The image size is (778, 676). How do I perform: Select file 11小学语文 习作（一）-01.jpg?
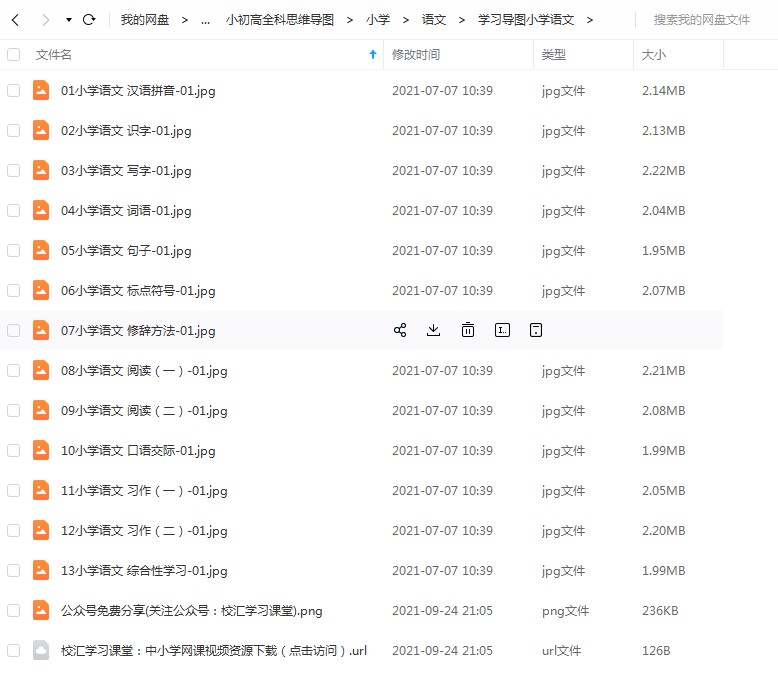[x=144, y=491]
